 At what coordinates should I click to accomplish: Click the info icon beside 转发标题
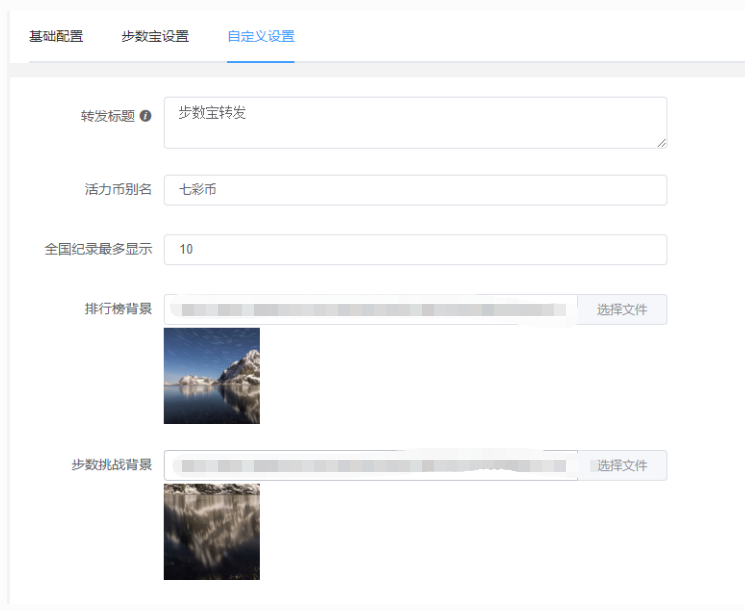(146, 115)
